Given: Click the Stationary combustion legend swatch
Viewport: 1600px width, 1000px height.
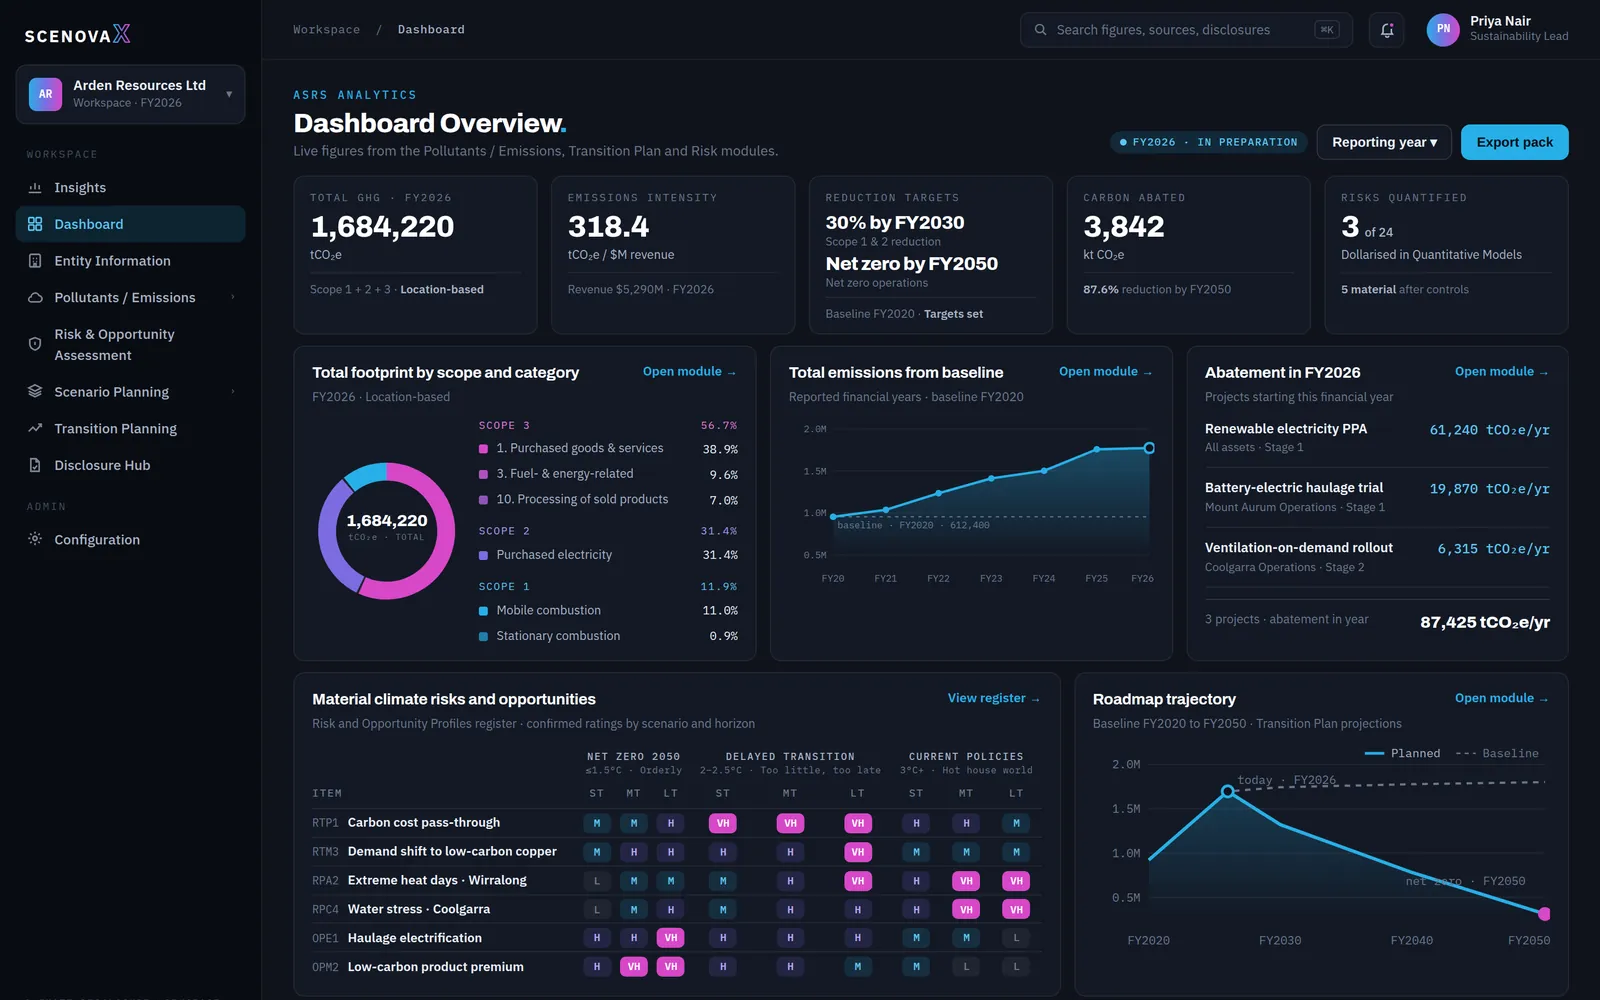Looking at the screenshot, I should [x=484, y=636].
